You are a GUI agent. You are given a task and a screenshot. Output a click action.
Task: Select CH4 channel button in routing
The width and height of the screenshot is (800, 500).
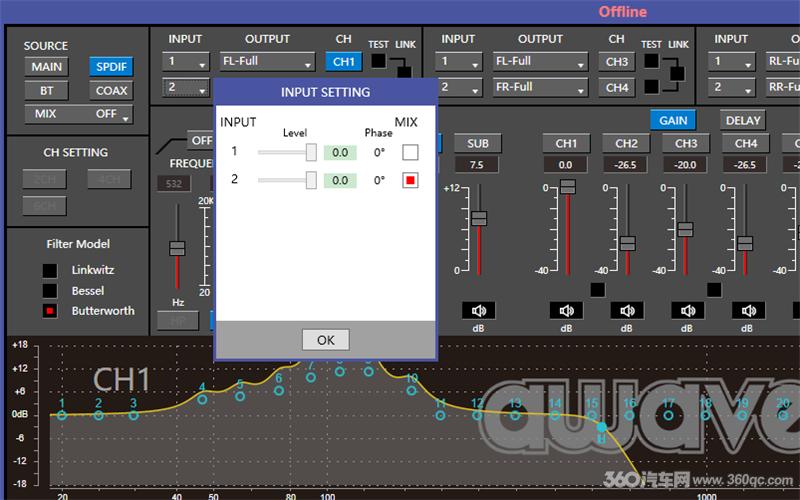617,87
